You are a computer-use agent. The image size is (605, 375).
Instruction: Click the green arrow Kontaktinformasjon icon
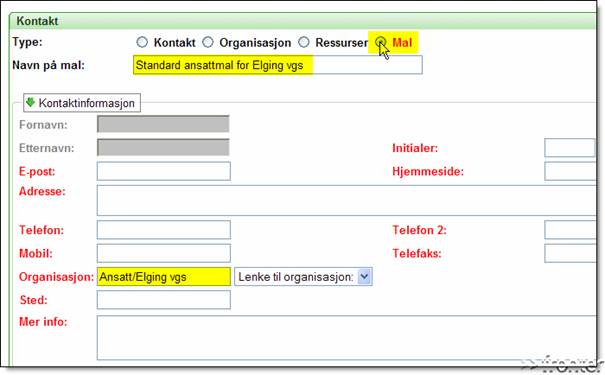[x=30, y=102]
